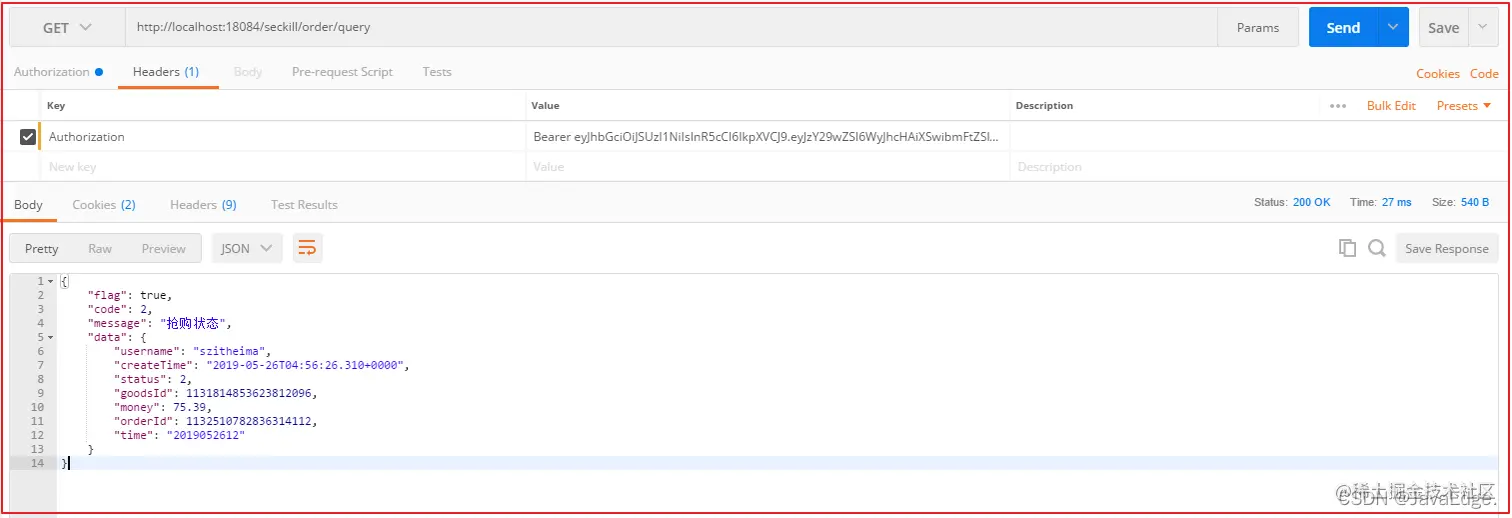Screen dimensions: 1512x518
Task: Open Pre-request Script tab
Action: [x=342, y=72]
